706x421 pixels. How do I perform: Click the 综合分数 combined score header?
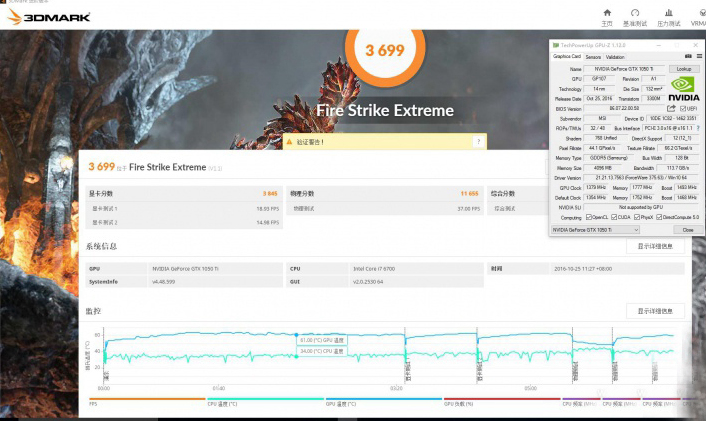click(503, 194)
